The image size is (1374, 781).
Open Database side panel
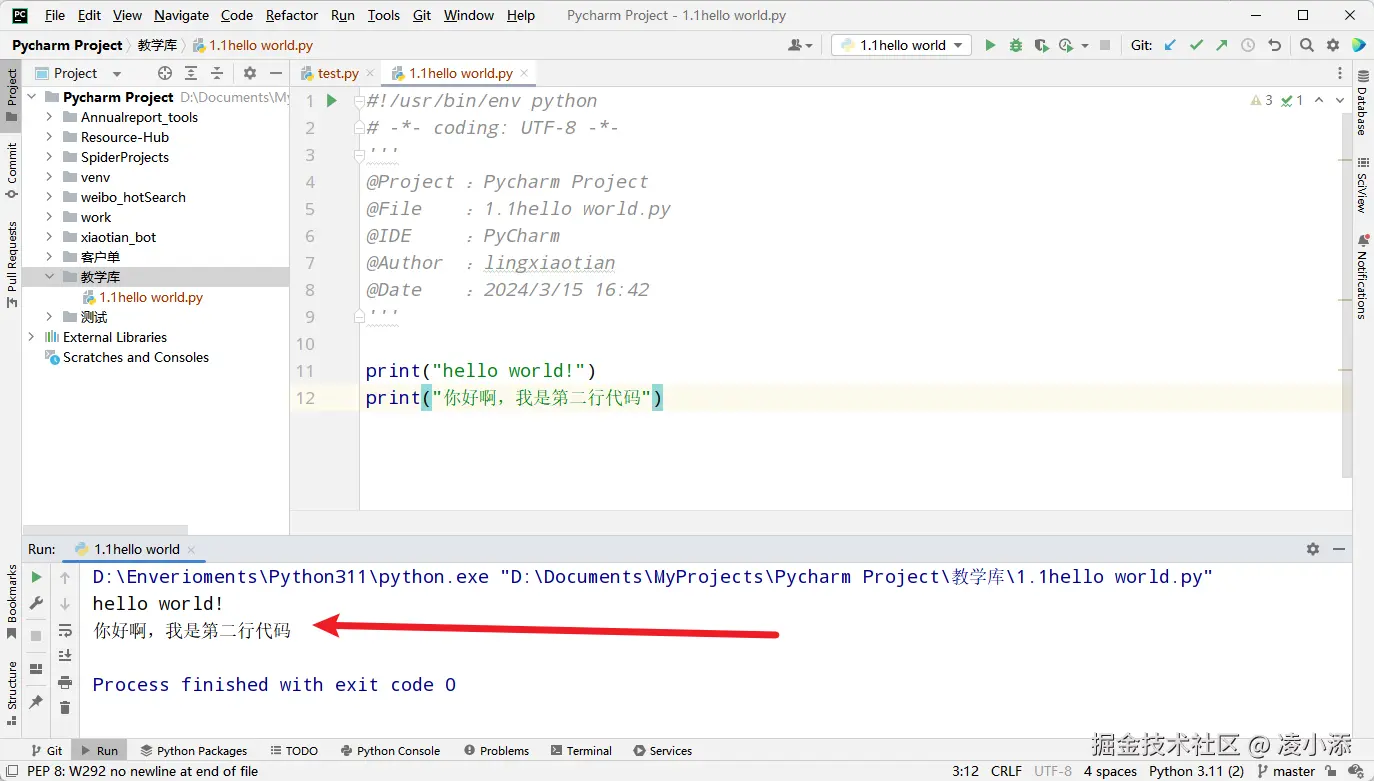pyautogui.click(x=1362, y=104)
